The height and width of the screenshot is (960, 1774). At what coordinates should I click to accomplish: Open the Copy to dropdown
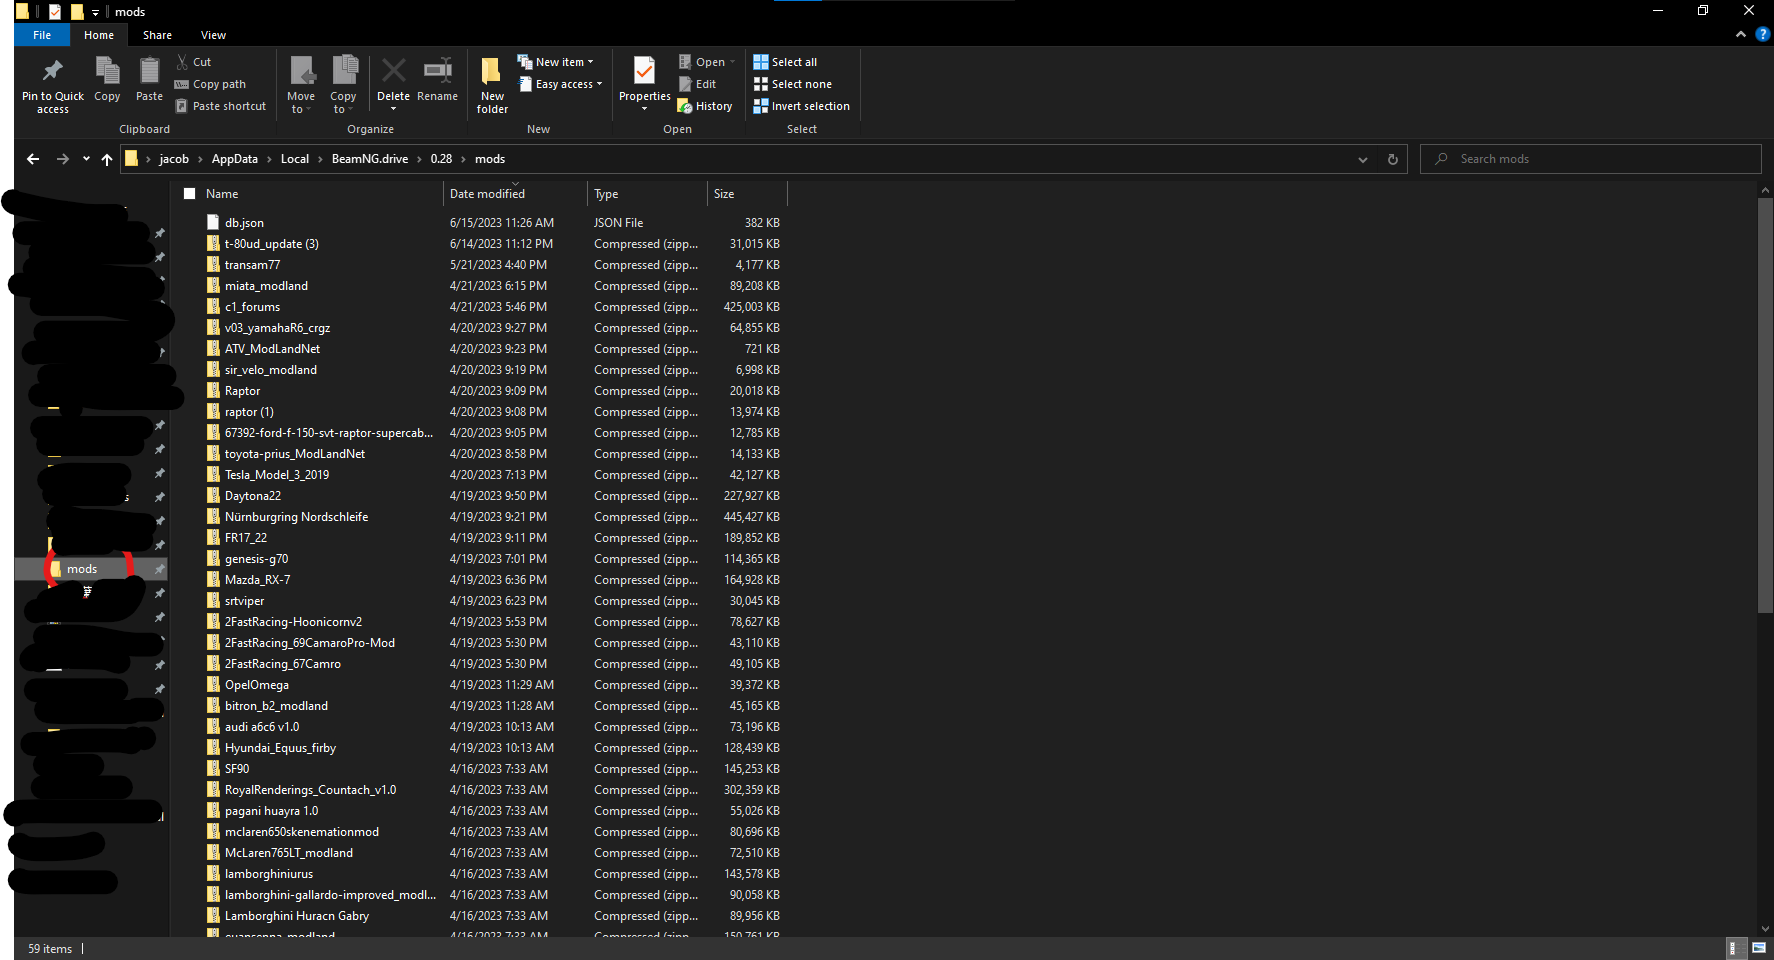pyautogui.click(x=343, y=86)
